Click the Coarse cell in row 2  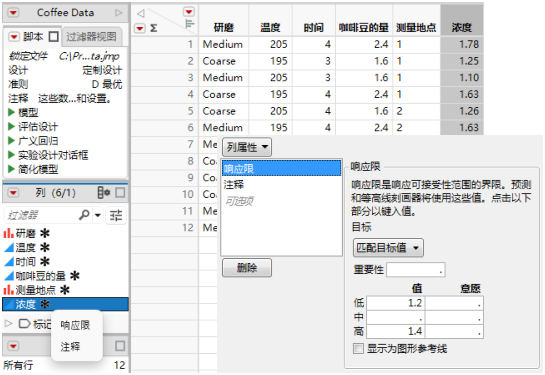tap(223, 61)
